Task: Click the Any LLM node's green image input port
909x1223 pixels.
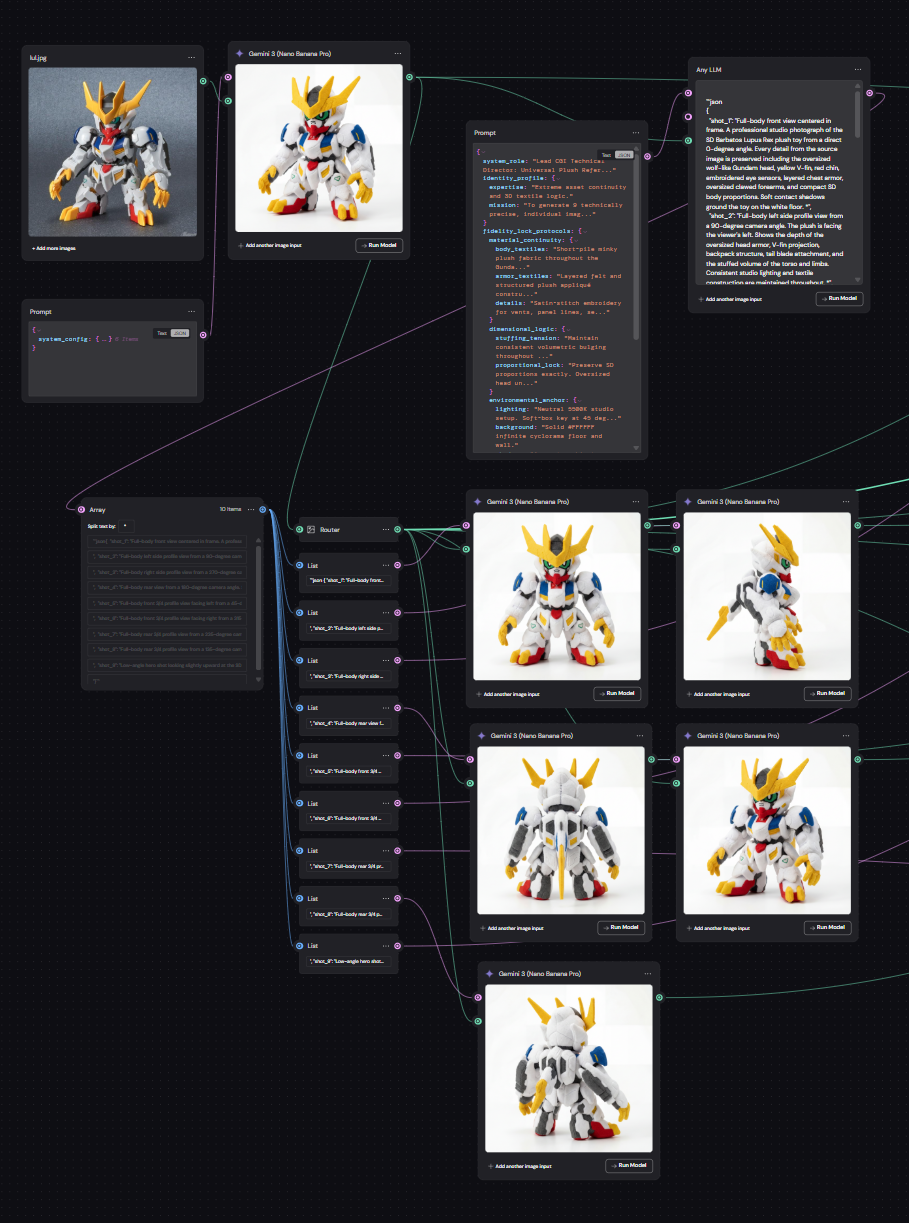Action: click(689, 141)
